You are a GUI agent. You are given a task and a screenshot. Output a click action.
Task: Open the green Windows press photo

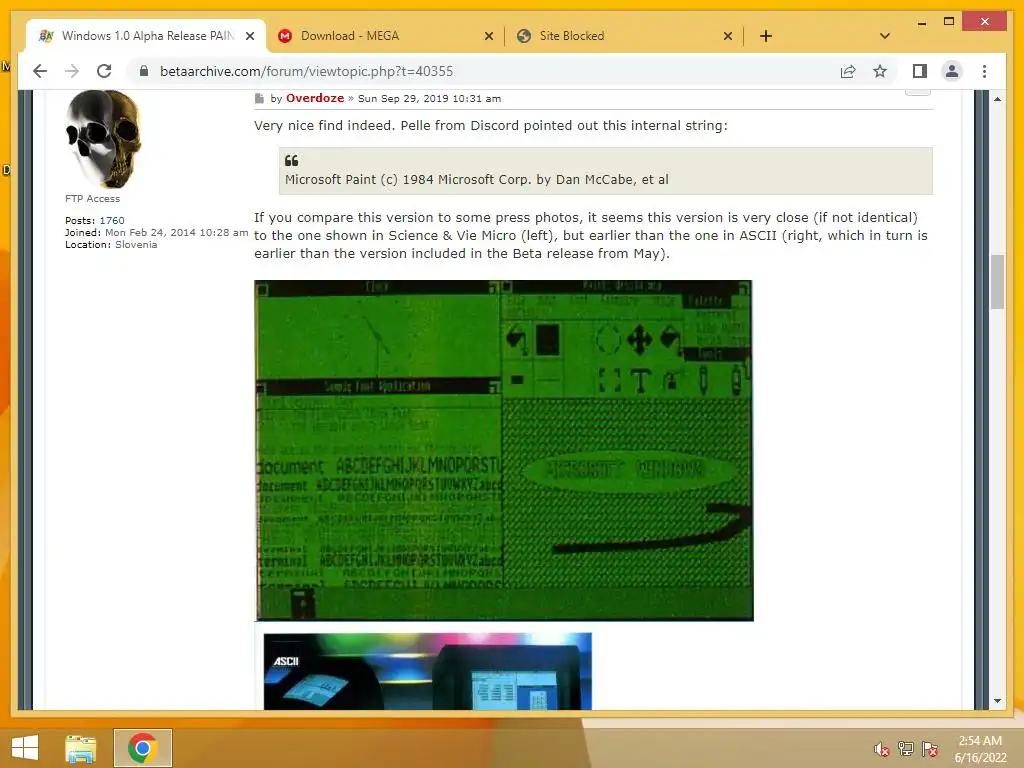(504, 451)
